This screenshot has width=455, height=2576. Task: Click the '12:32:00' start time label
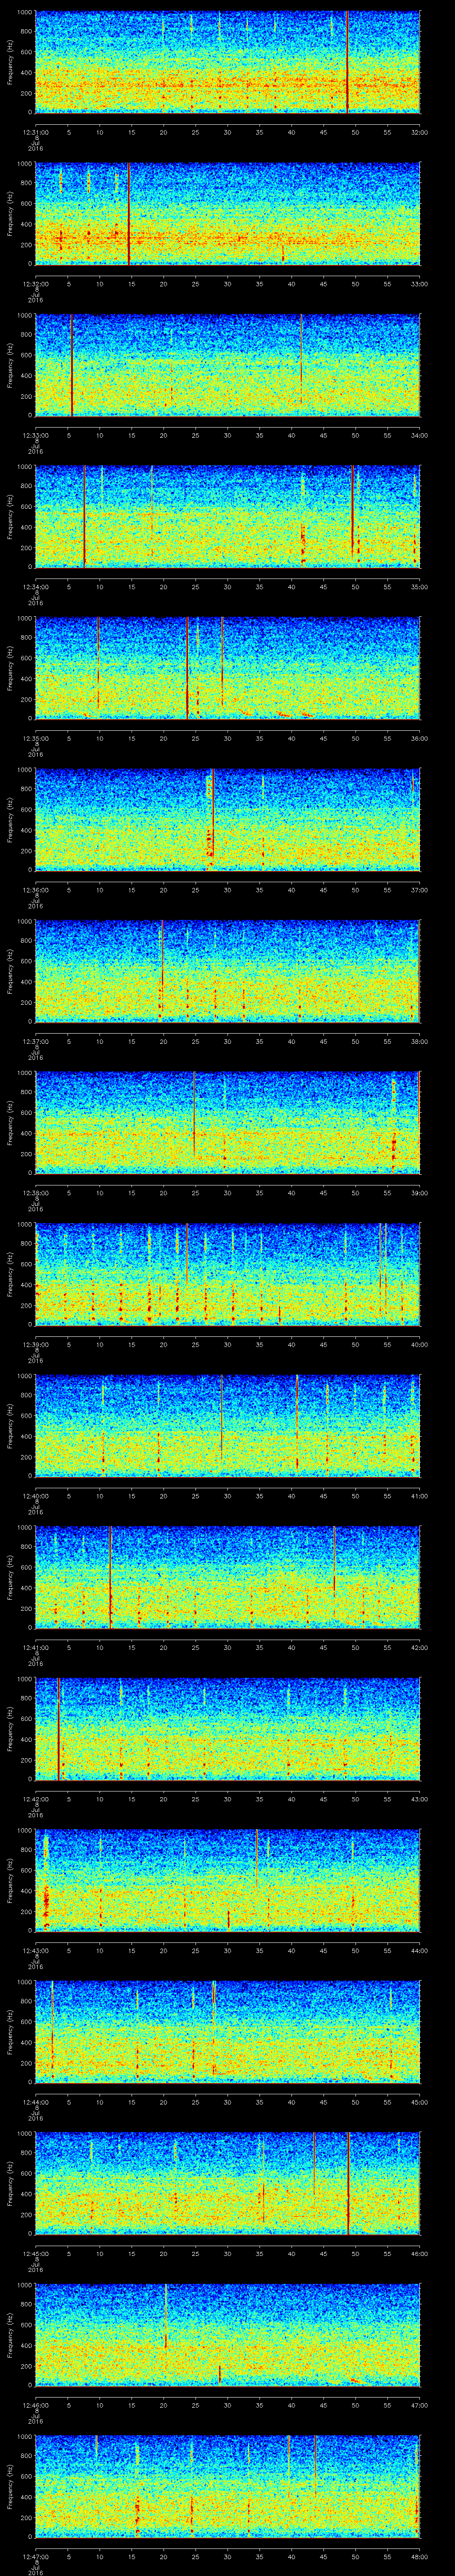tap(36, 284)
